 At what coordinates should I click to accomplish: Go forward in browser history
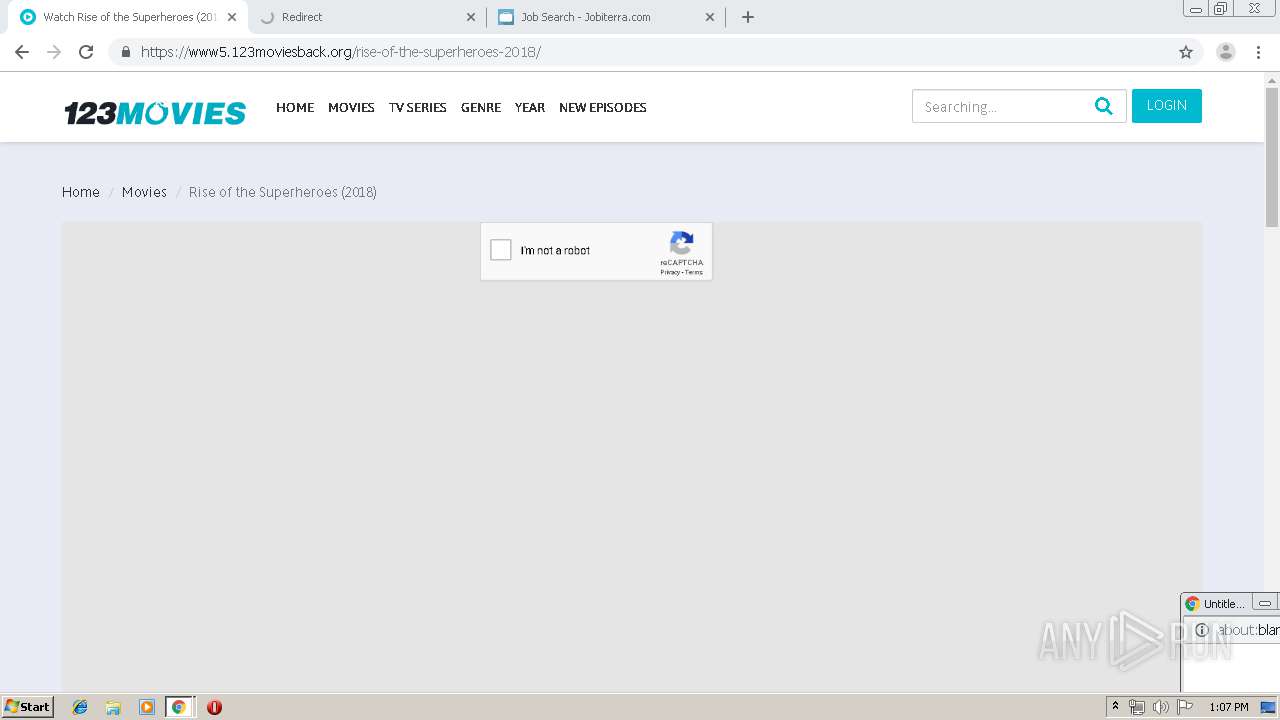click(54, 52)
